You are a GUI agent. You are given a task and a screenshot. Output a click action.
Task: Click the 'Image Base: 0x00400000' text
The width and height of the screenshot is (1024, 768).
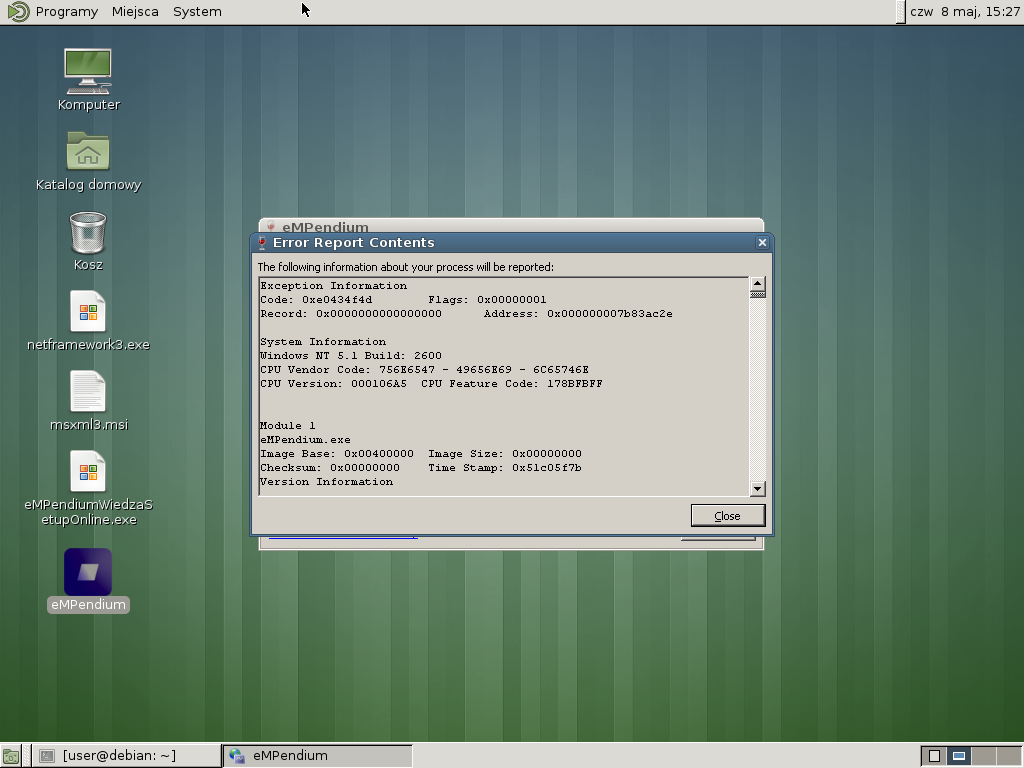pyautogui.click(x=337, y=454)
